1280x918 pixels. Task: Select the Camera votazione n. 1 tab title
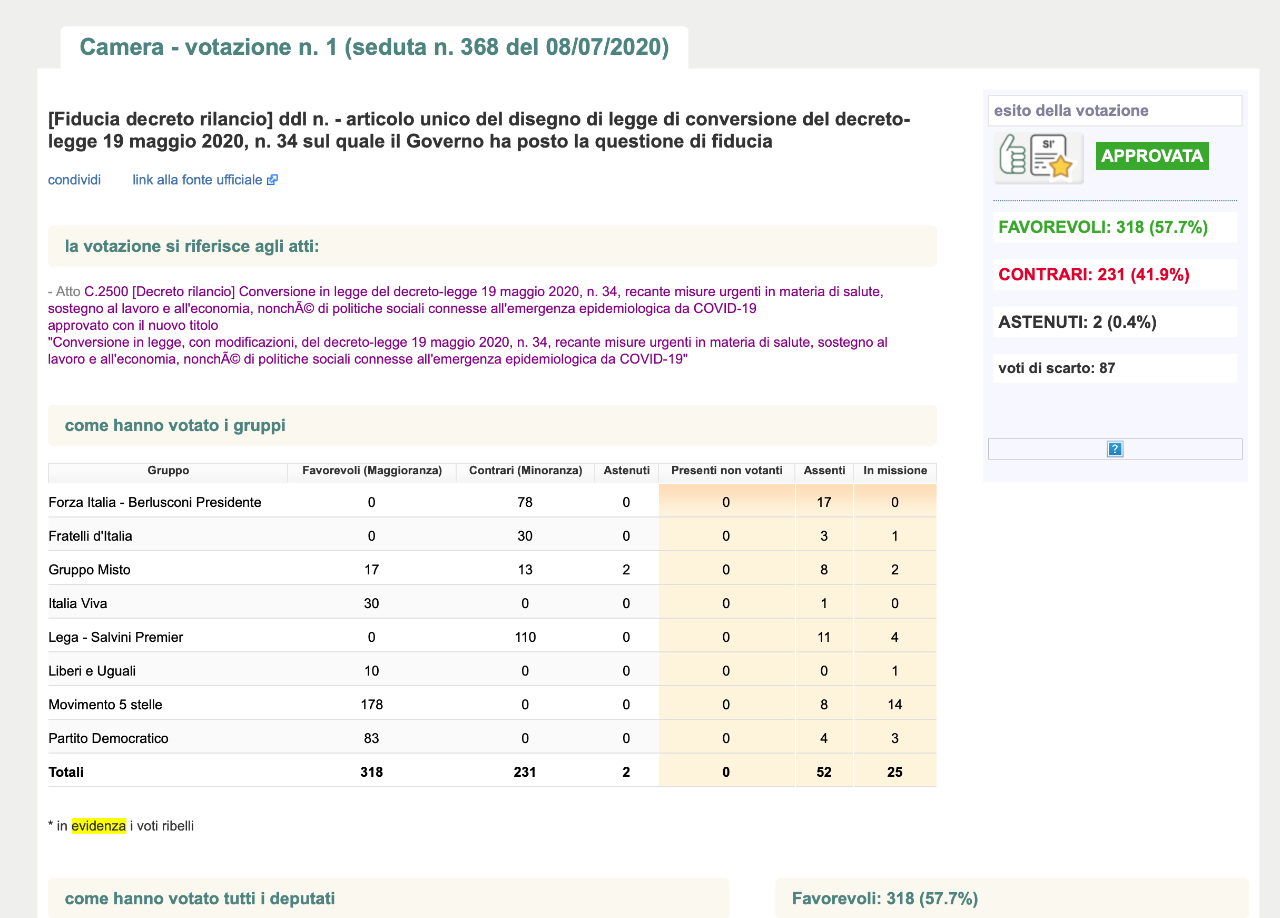pos(374,47)
